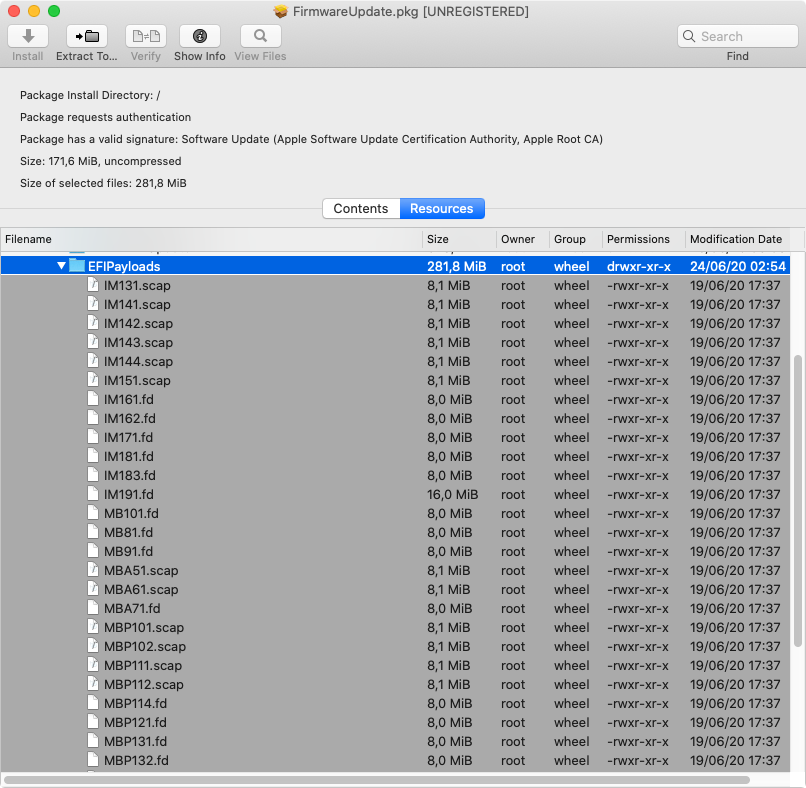Select the MBP112.scap filename
The image size is (806, 788).
(144, 684)
